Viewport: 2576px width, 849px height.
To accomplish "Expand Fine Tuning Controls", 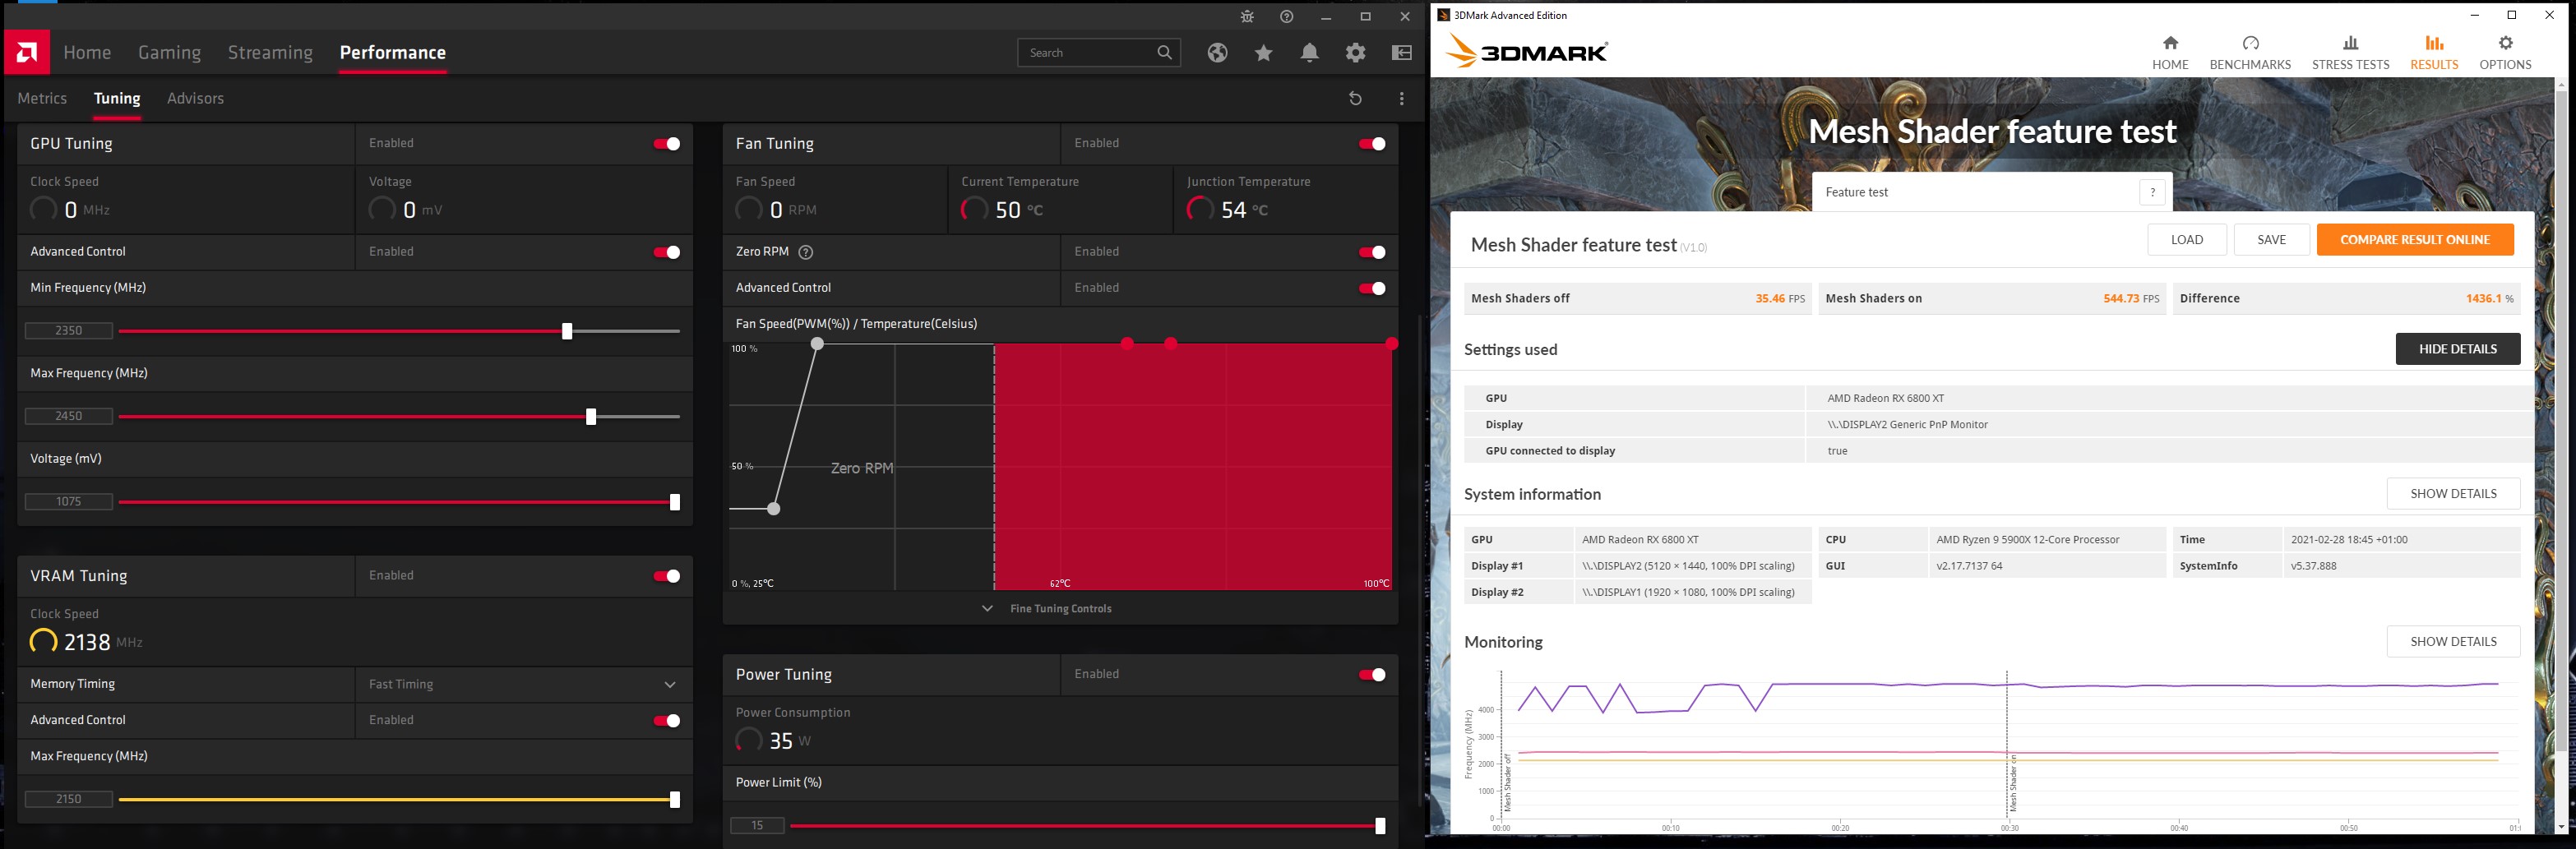I will click(x=1047, y=608).
